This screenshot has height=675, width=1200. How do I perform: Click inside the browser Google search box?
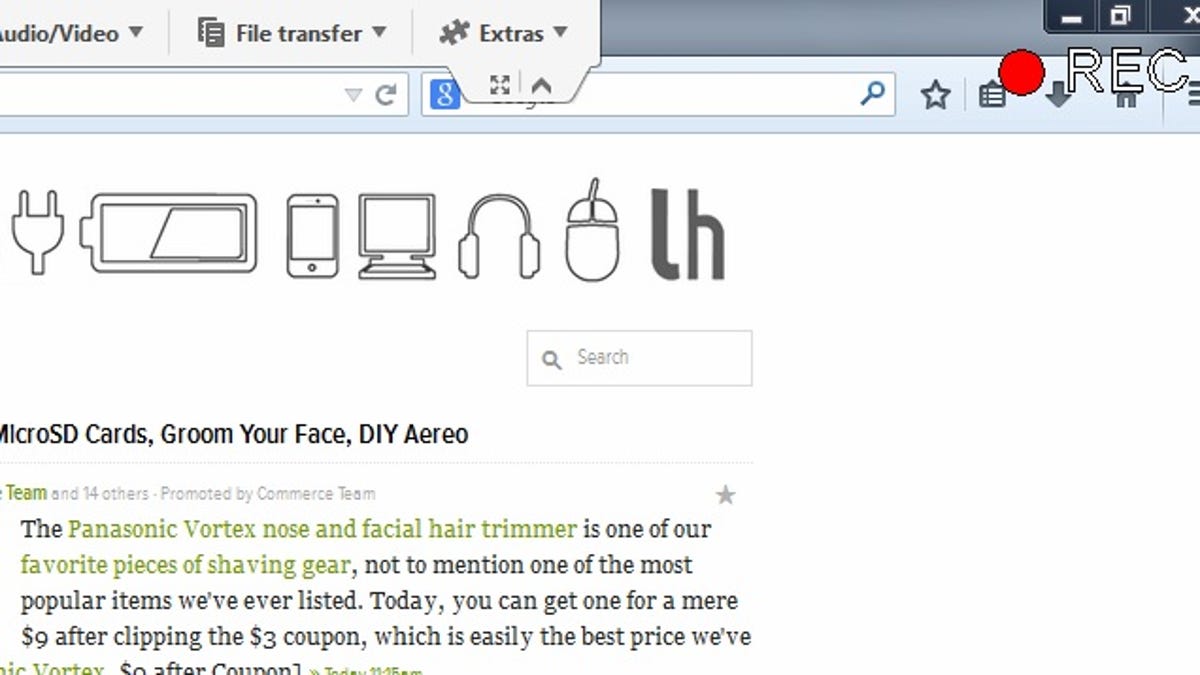pos(660,95)
